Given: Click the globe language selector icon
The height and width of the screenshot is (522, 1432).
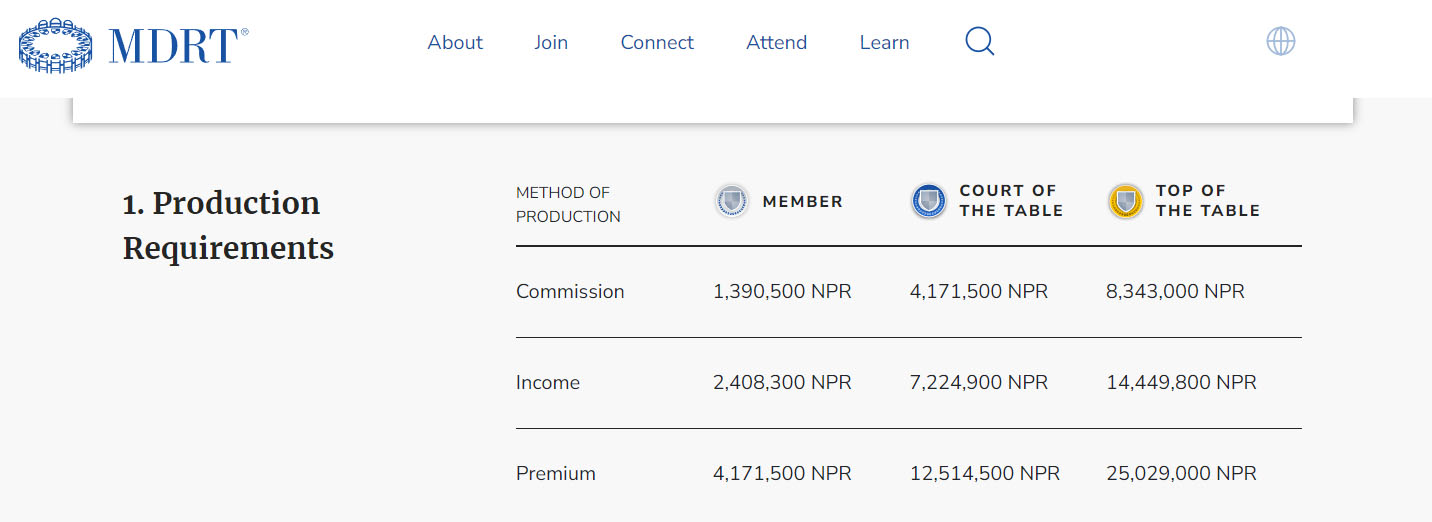Looking at the screenshot, I should [x=1280, y=41].
